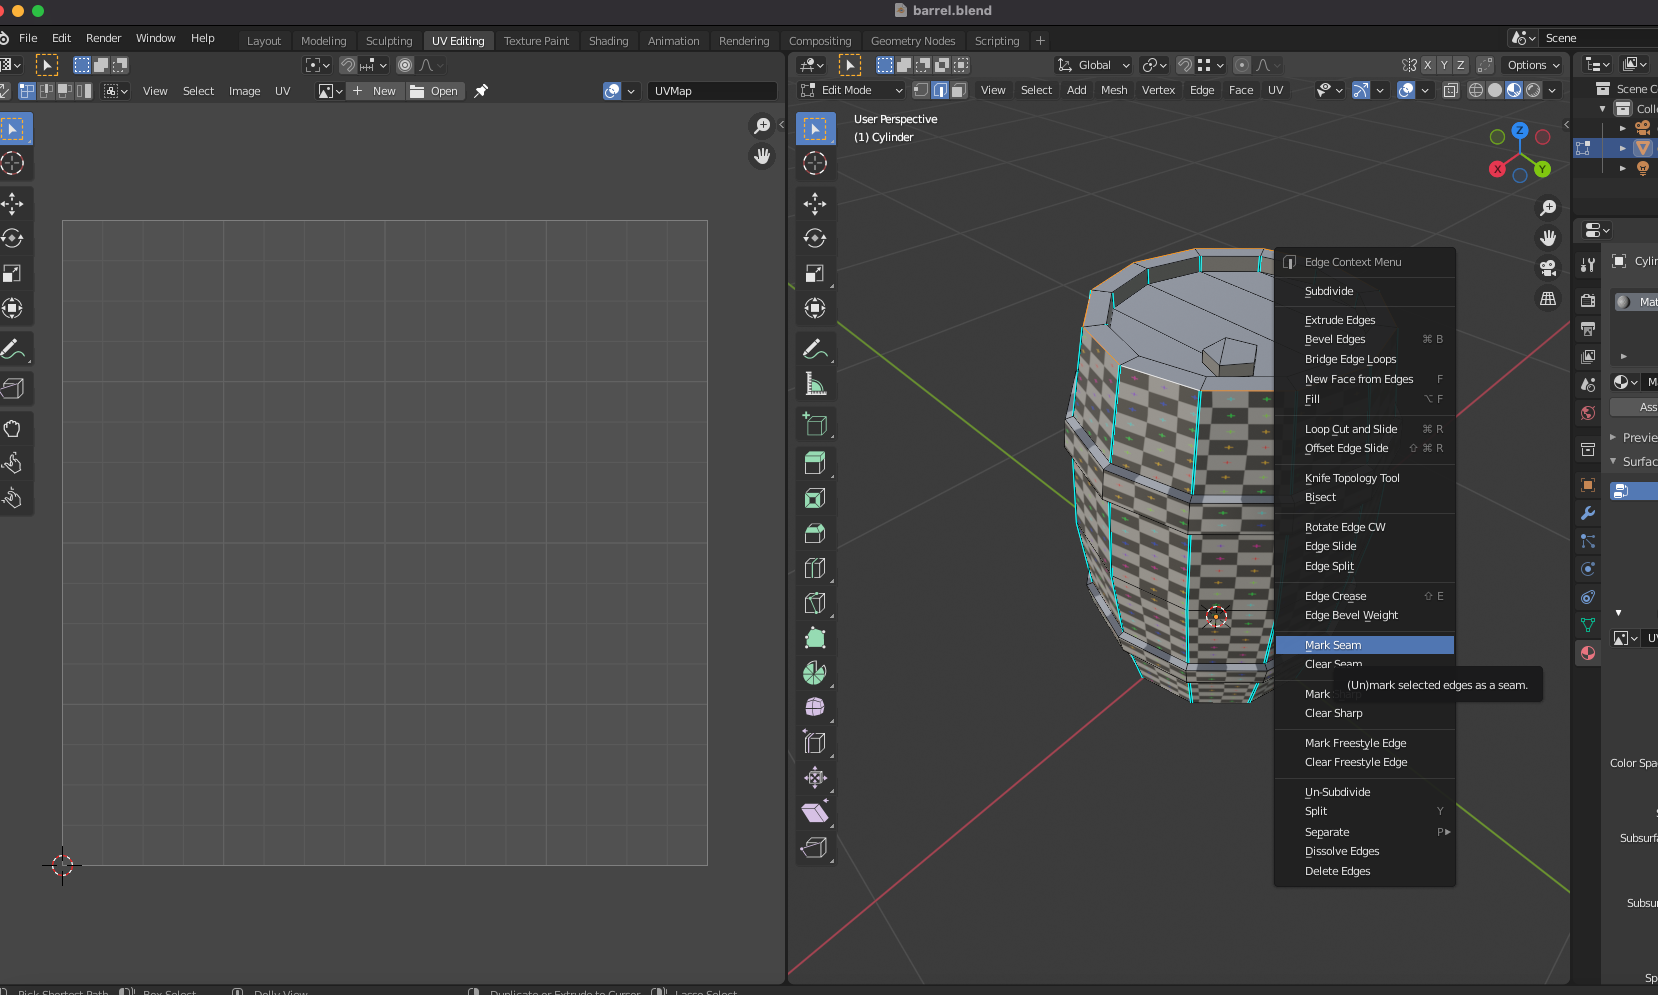The image size is (1658, 995).
Task: Open the Material properties tab icon
Action: (1587, 653)
